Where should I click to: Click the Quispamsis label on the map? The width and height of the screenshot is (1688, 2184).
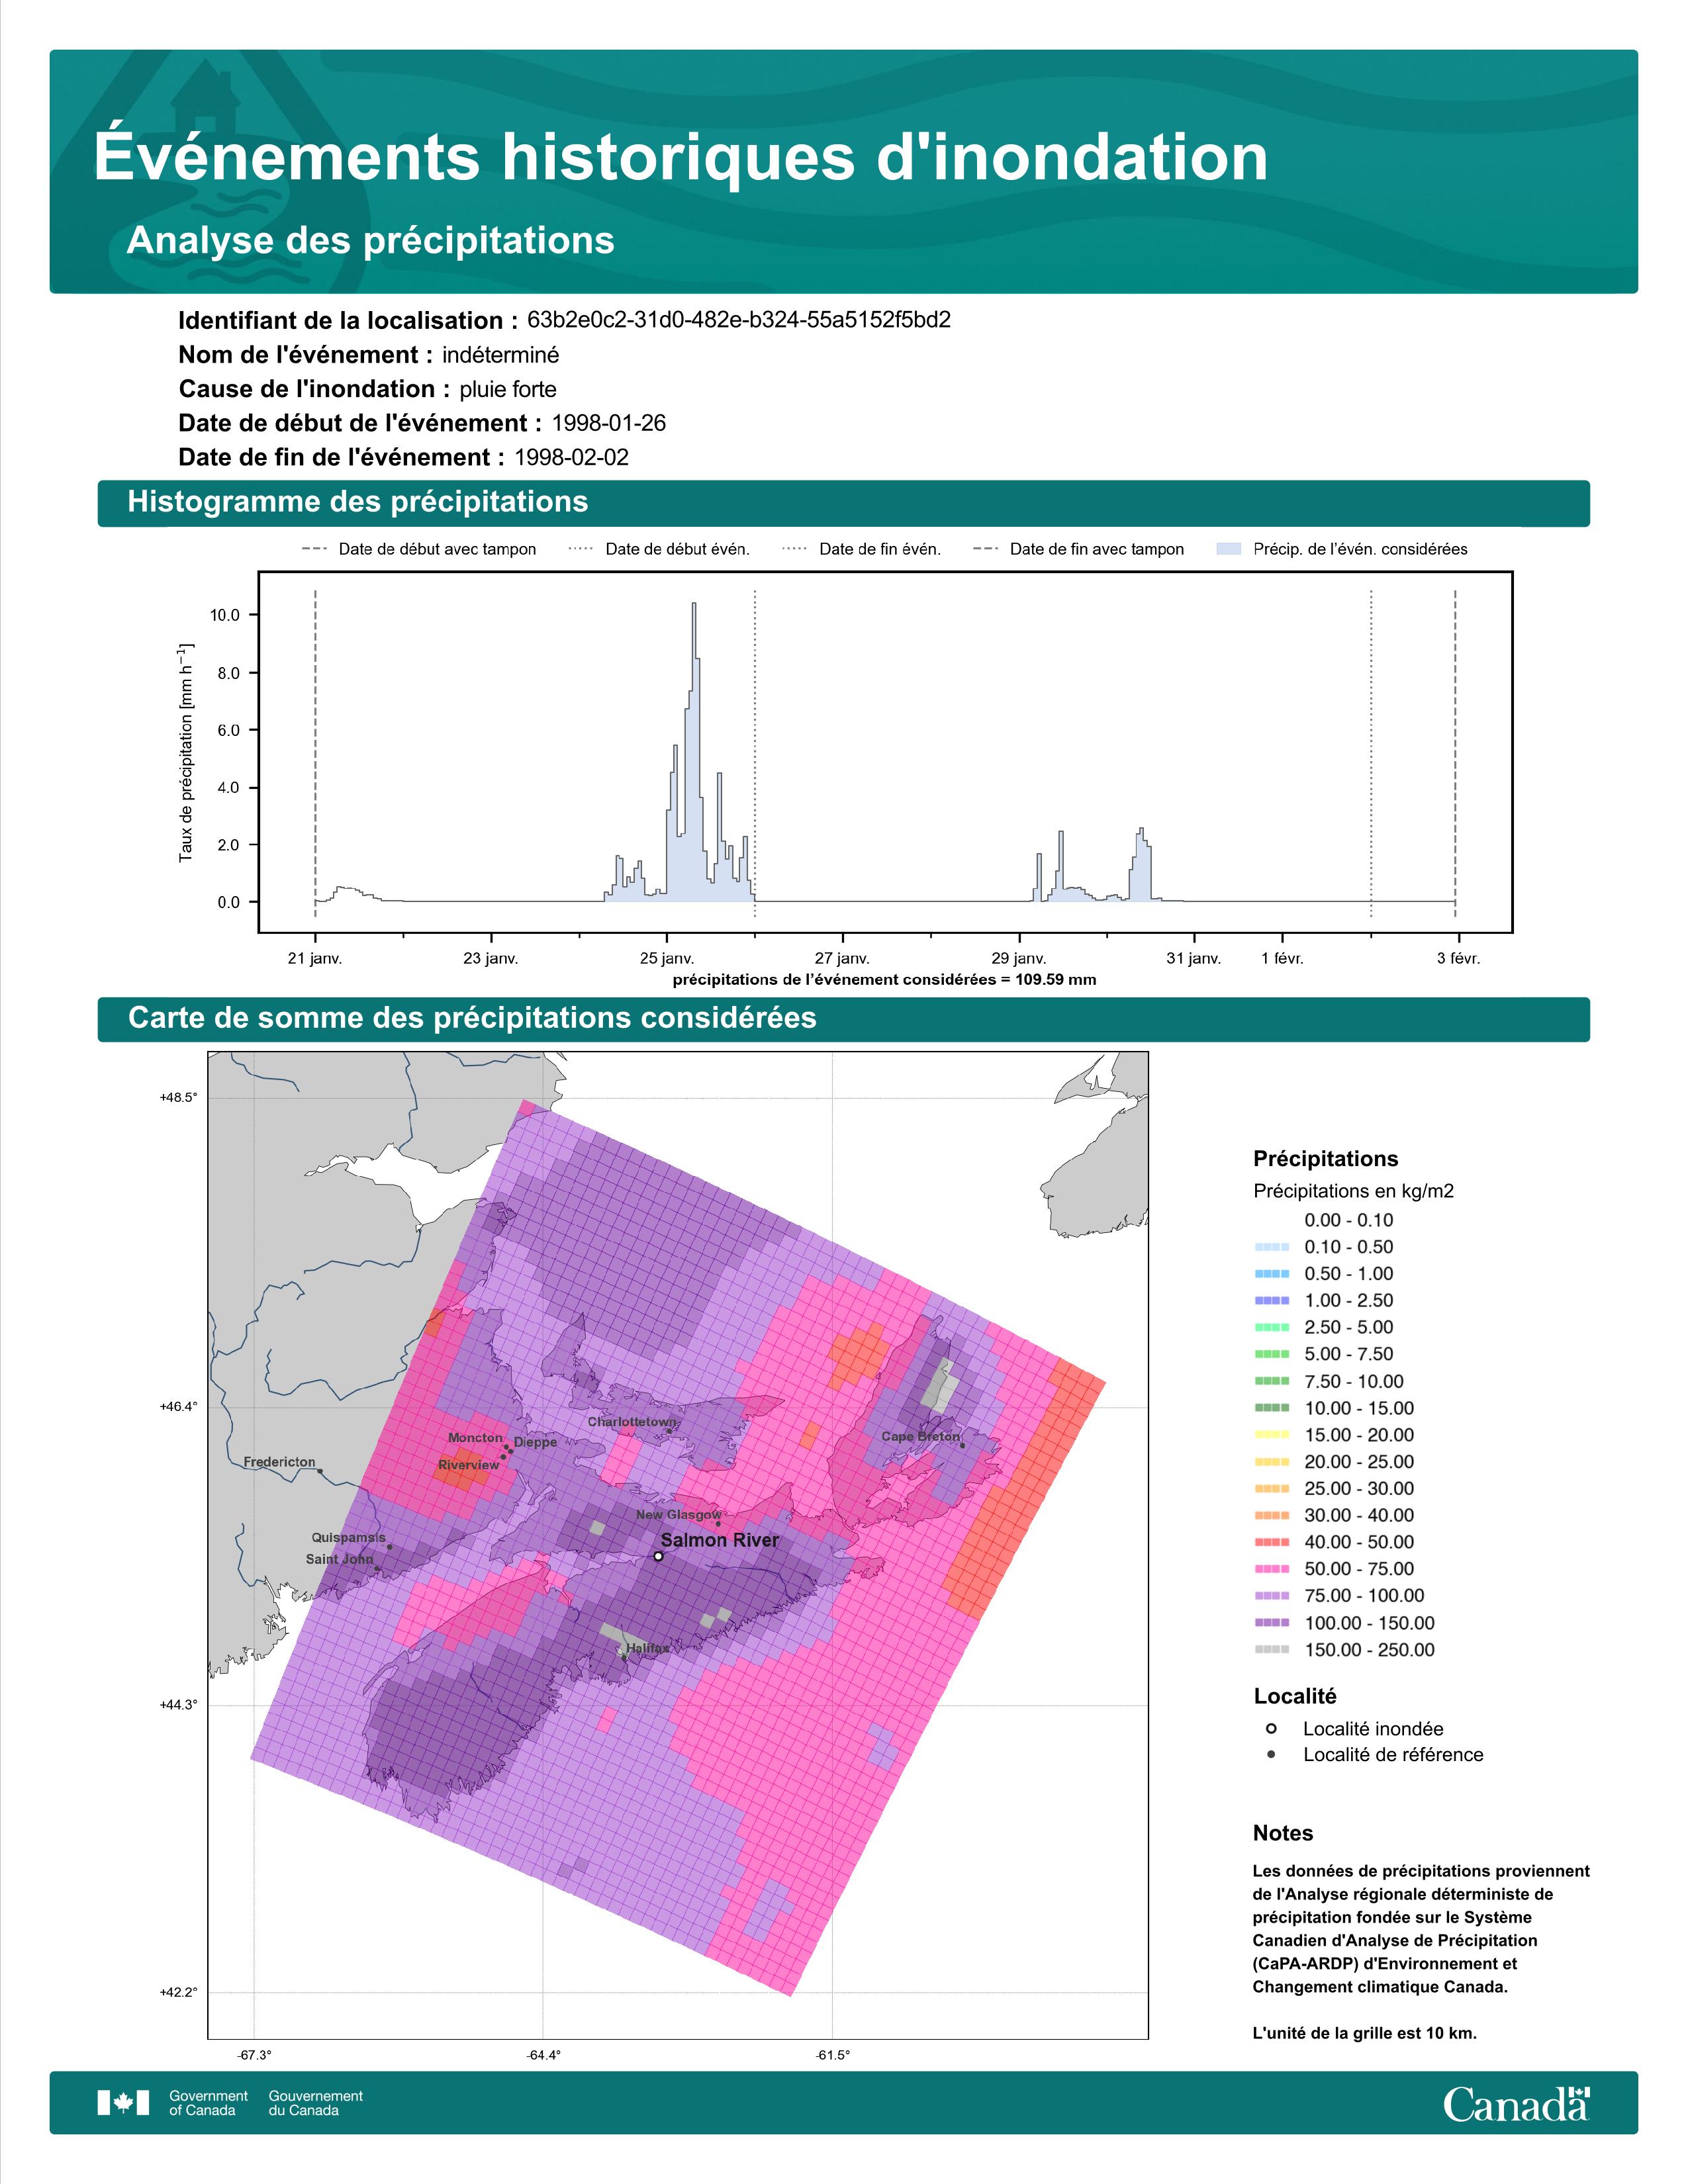pos(348,1537)
